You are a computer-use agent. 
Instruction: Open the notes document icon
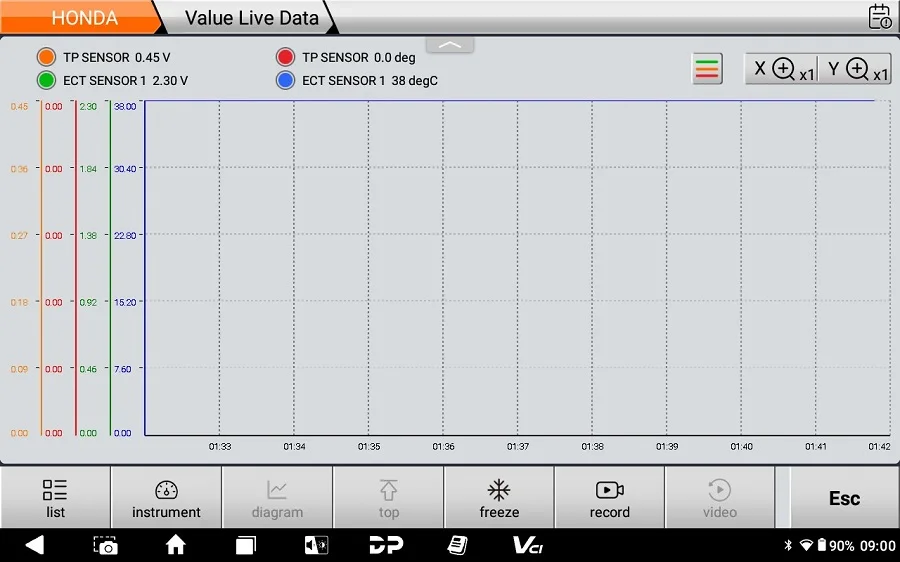click(x=457, y=545)
